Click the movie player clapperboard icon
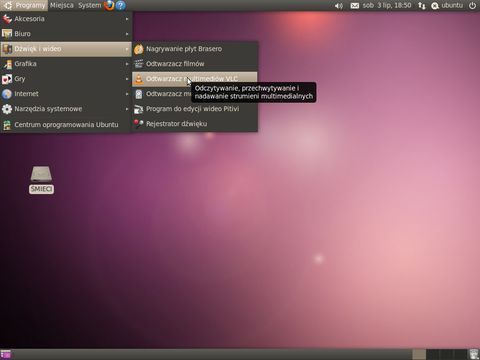This screenshot has height=360, width=480. click(139, 64)
